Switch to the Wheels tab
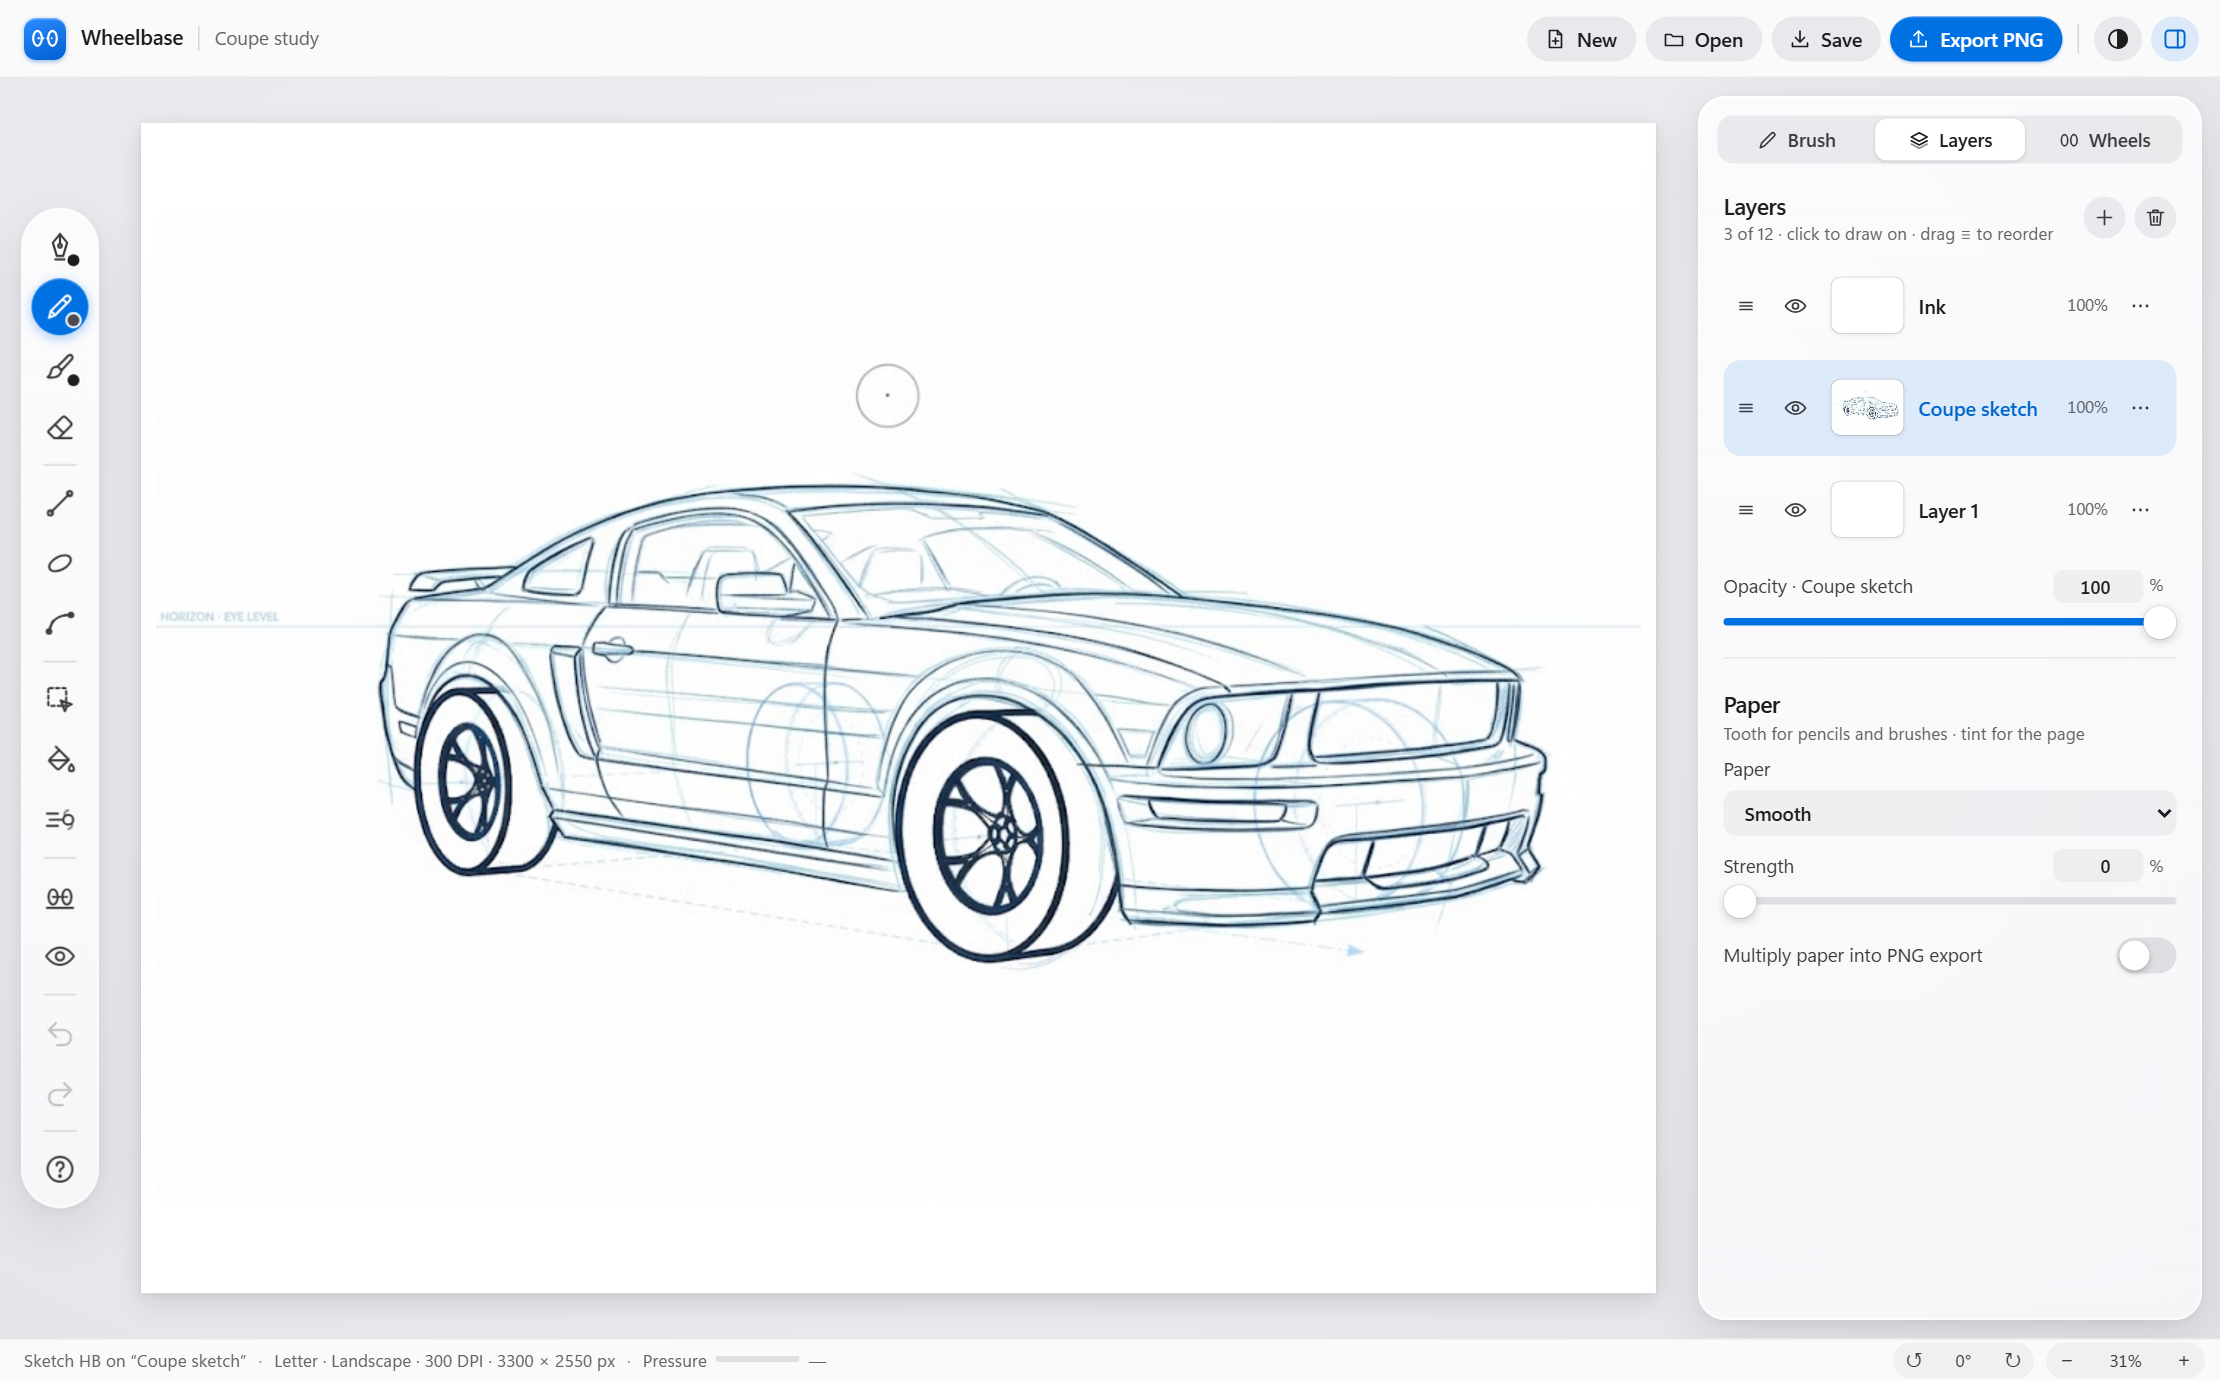Screen dimensions: 2220x1380 pos(2104,140)
